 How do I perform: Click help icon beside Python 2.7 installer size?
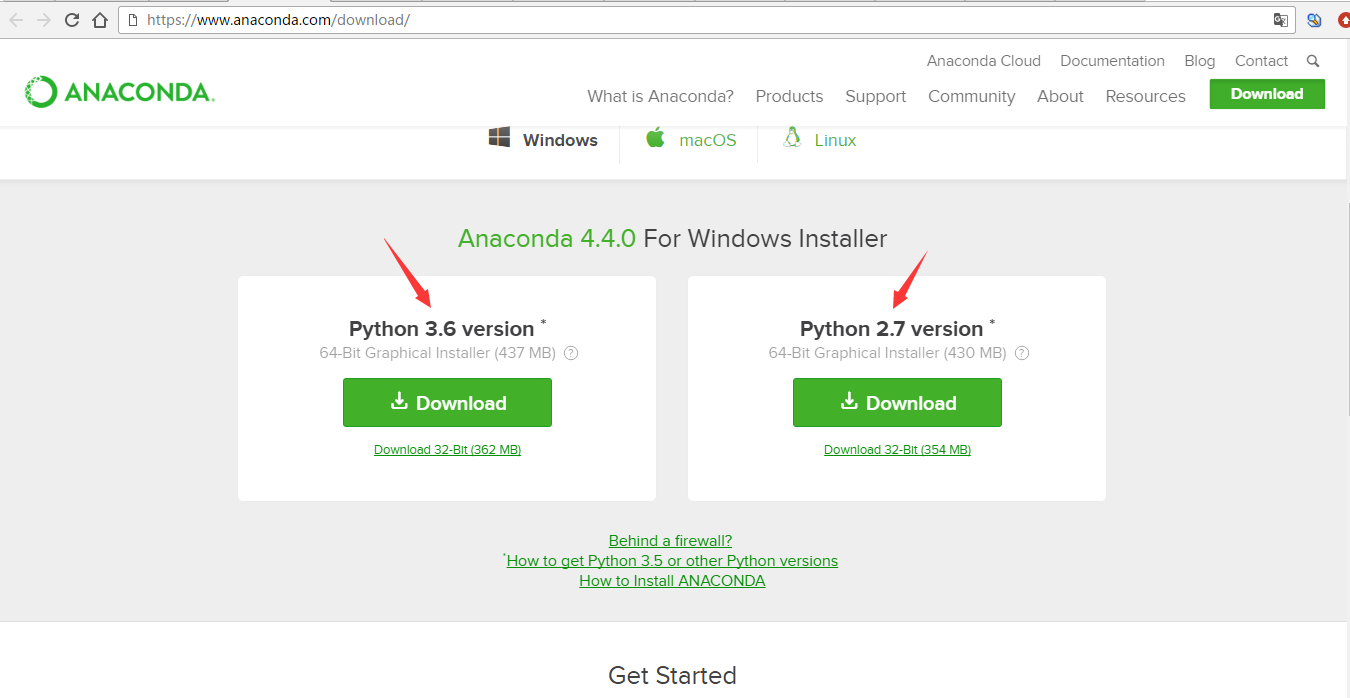tap(1021, 353)
